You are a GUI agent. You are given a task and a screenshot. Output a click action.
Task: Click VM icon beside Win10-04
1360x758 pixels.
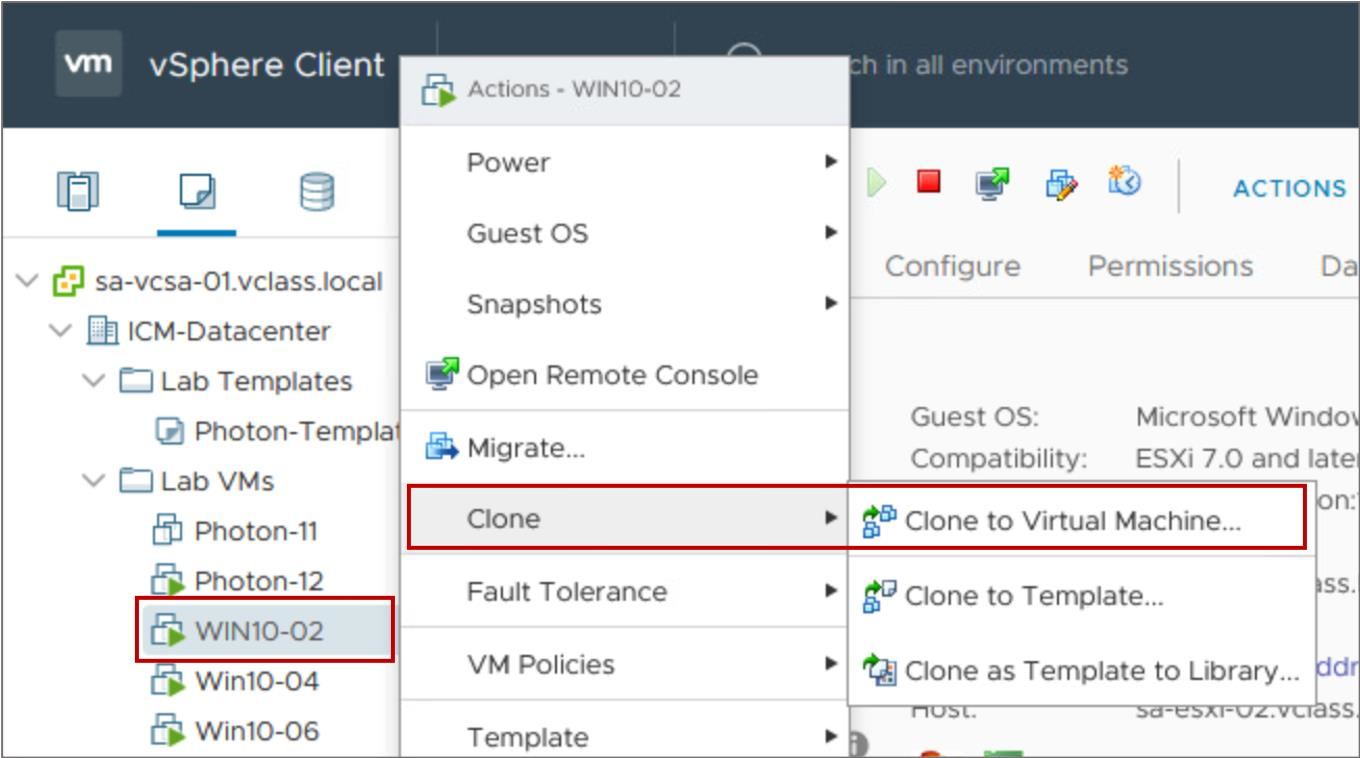tap(168, 681)
